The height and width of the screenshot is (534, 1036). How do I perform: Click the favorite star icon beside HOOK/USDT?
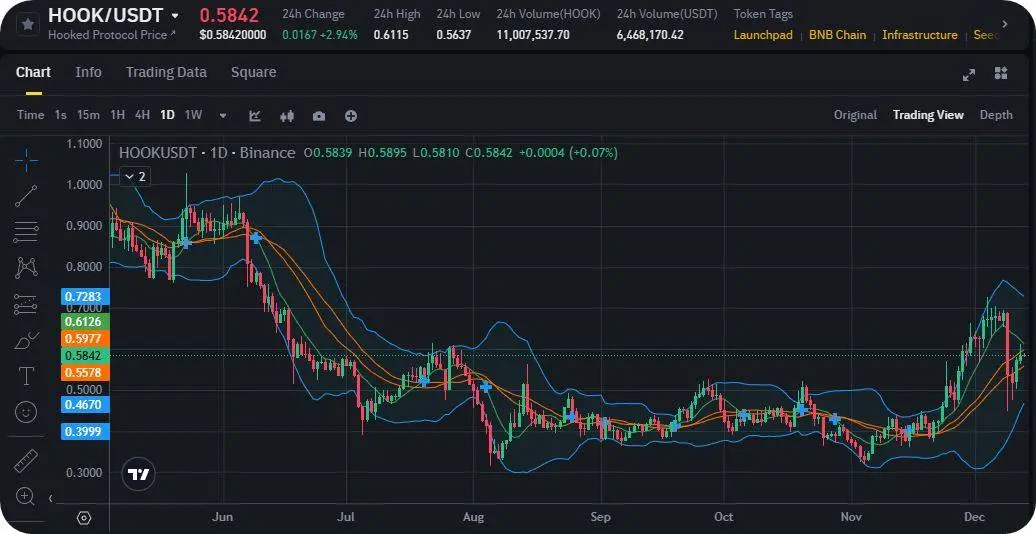pos(27,24)
